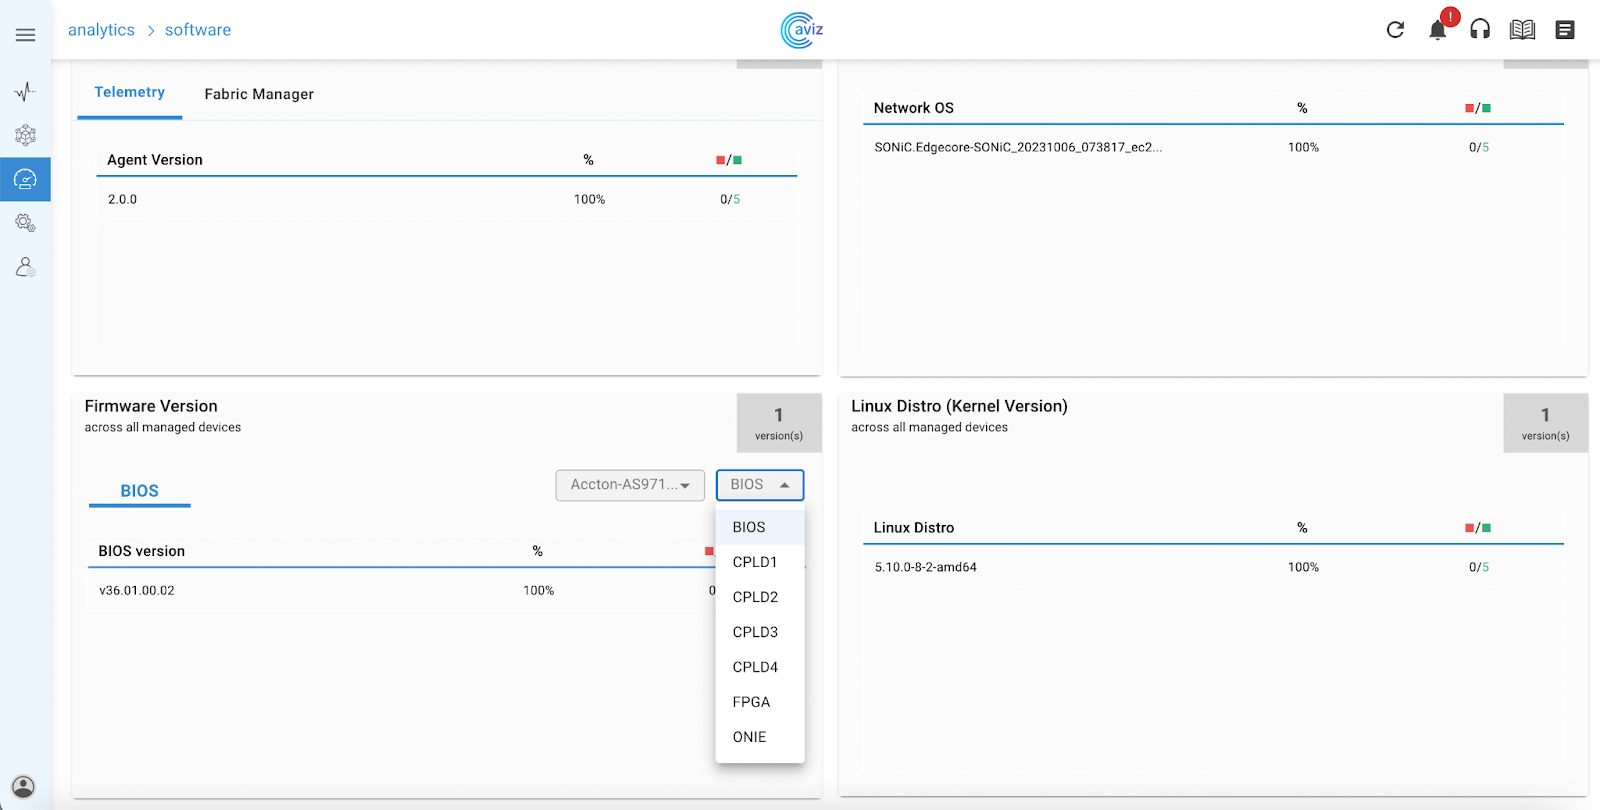Click the 100% value in Agent Version row
Image resolution: width=1600 pixels, height=810 pixels.
pos(590,199)
